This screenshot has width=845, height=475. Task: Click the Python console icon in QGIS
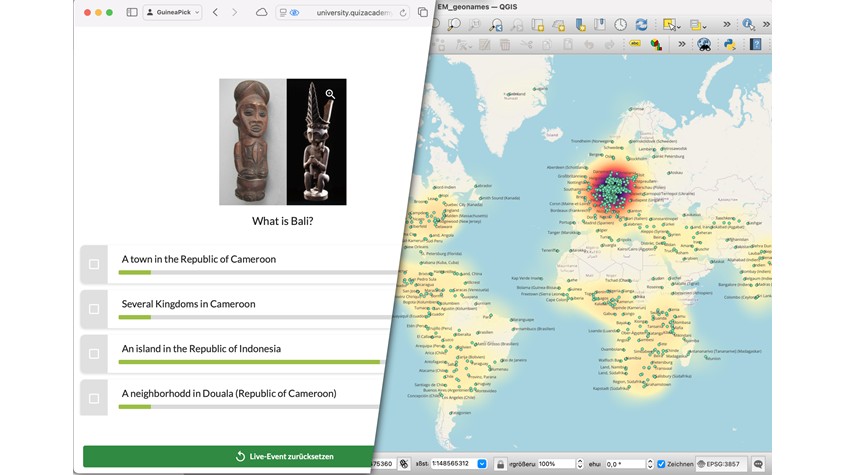[730, 45]
